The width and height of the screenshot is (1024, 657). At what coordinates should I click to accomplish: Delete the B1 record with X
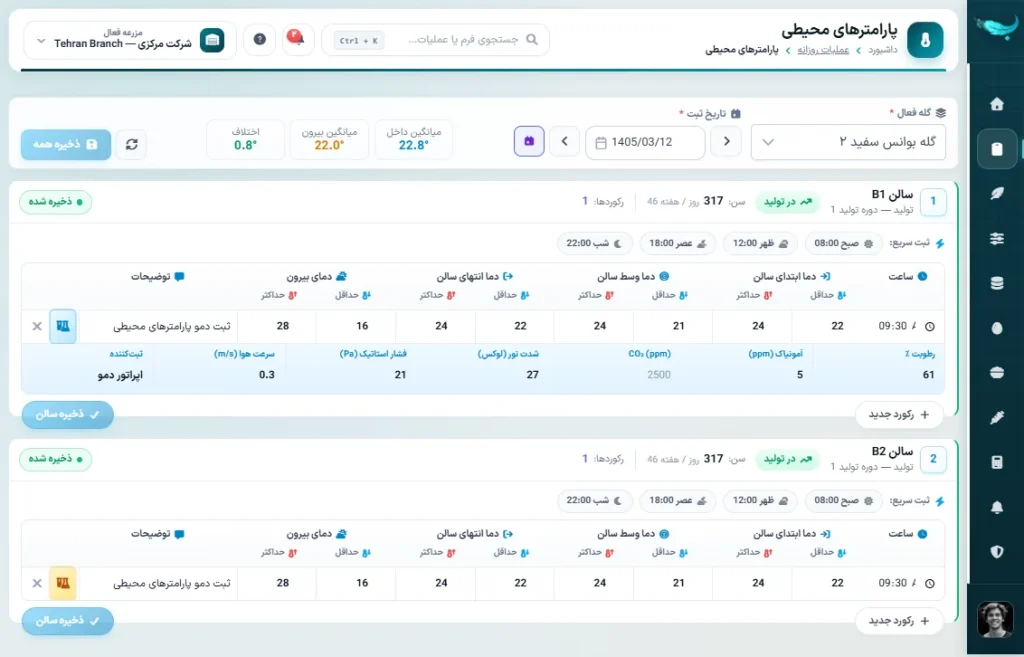point(37,326)
